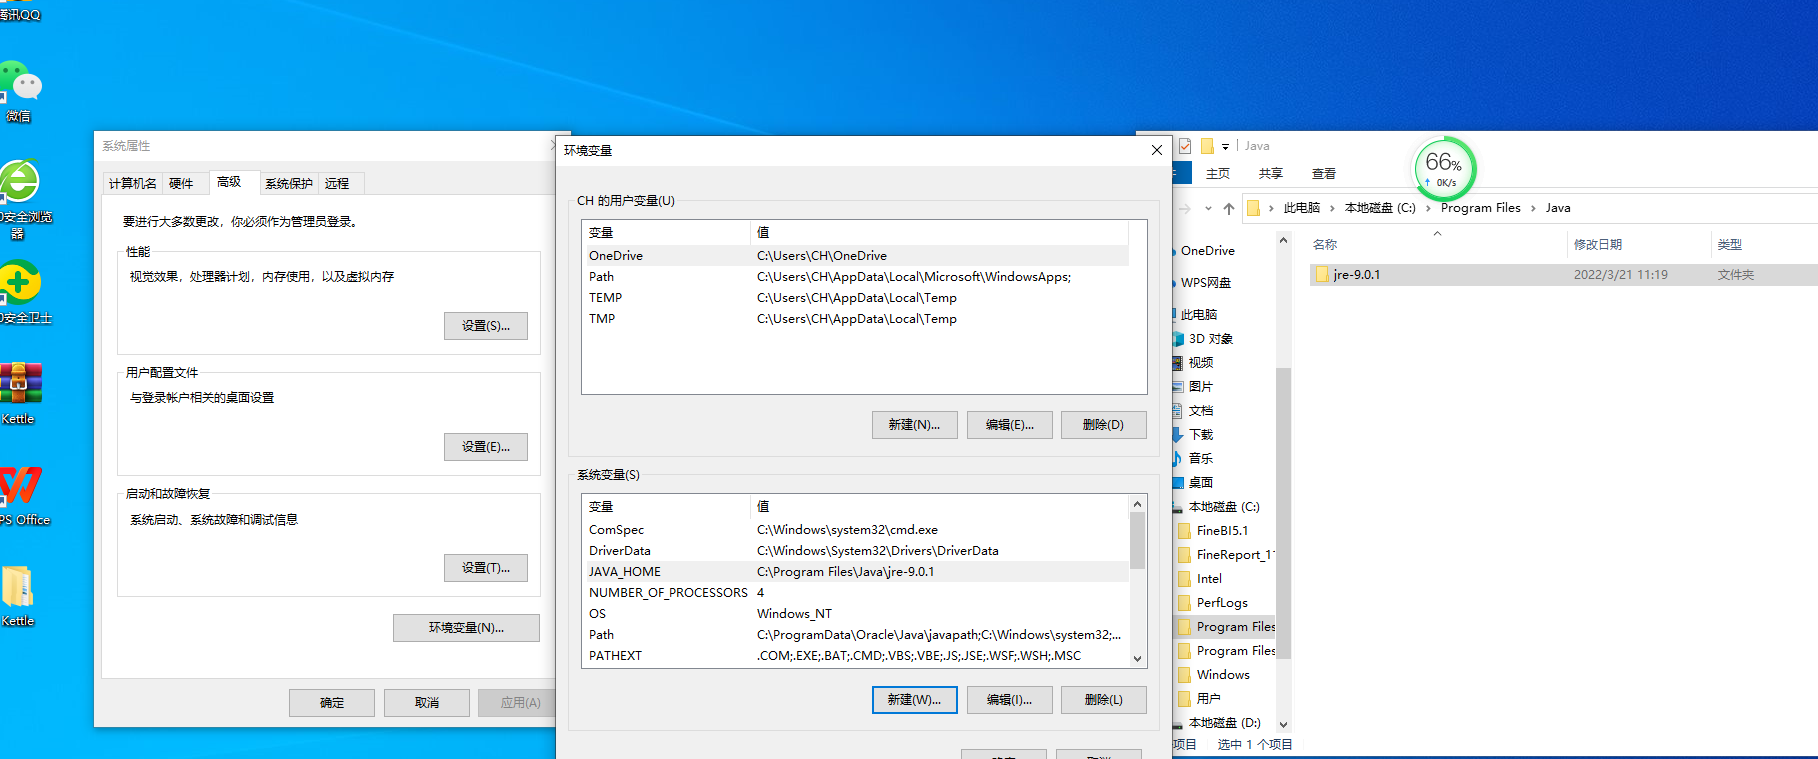Open recent locations dropdown in Explorer
Screen dimensions: 1818x759
1208,209
